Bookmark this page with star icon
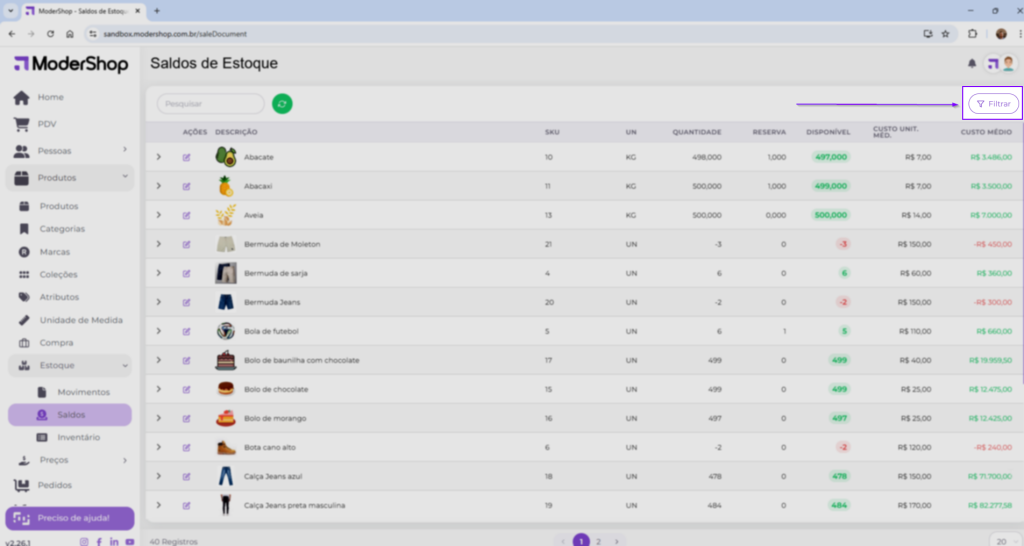The width and height of the screenshot is (1024, 546). 945,33
